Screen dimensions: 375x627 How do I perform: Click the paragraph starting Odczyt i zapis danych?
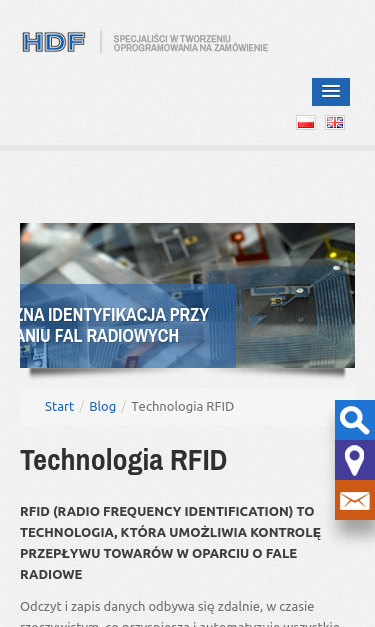click(180, 614)
